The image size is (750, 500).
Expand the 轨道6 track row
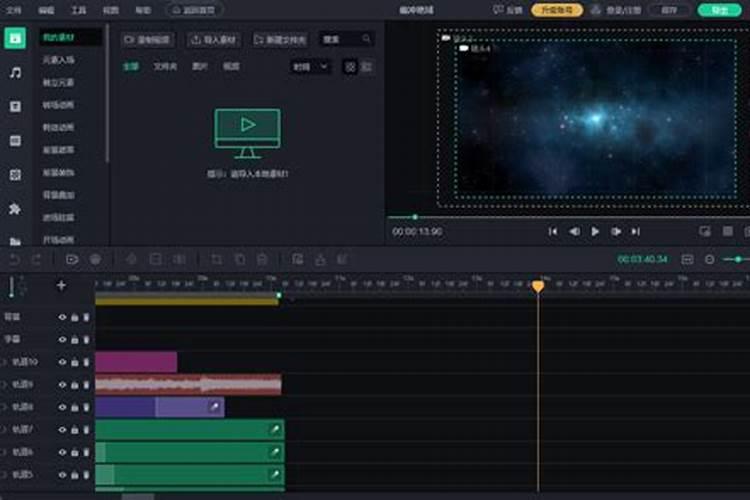tap(4, 452)
